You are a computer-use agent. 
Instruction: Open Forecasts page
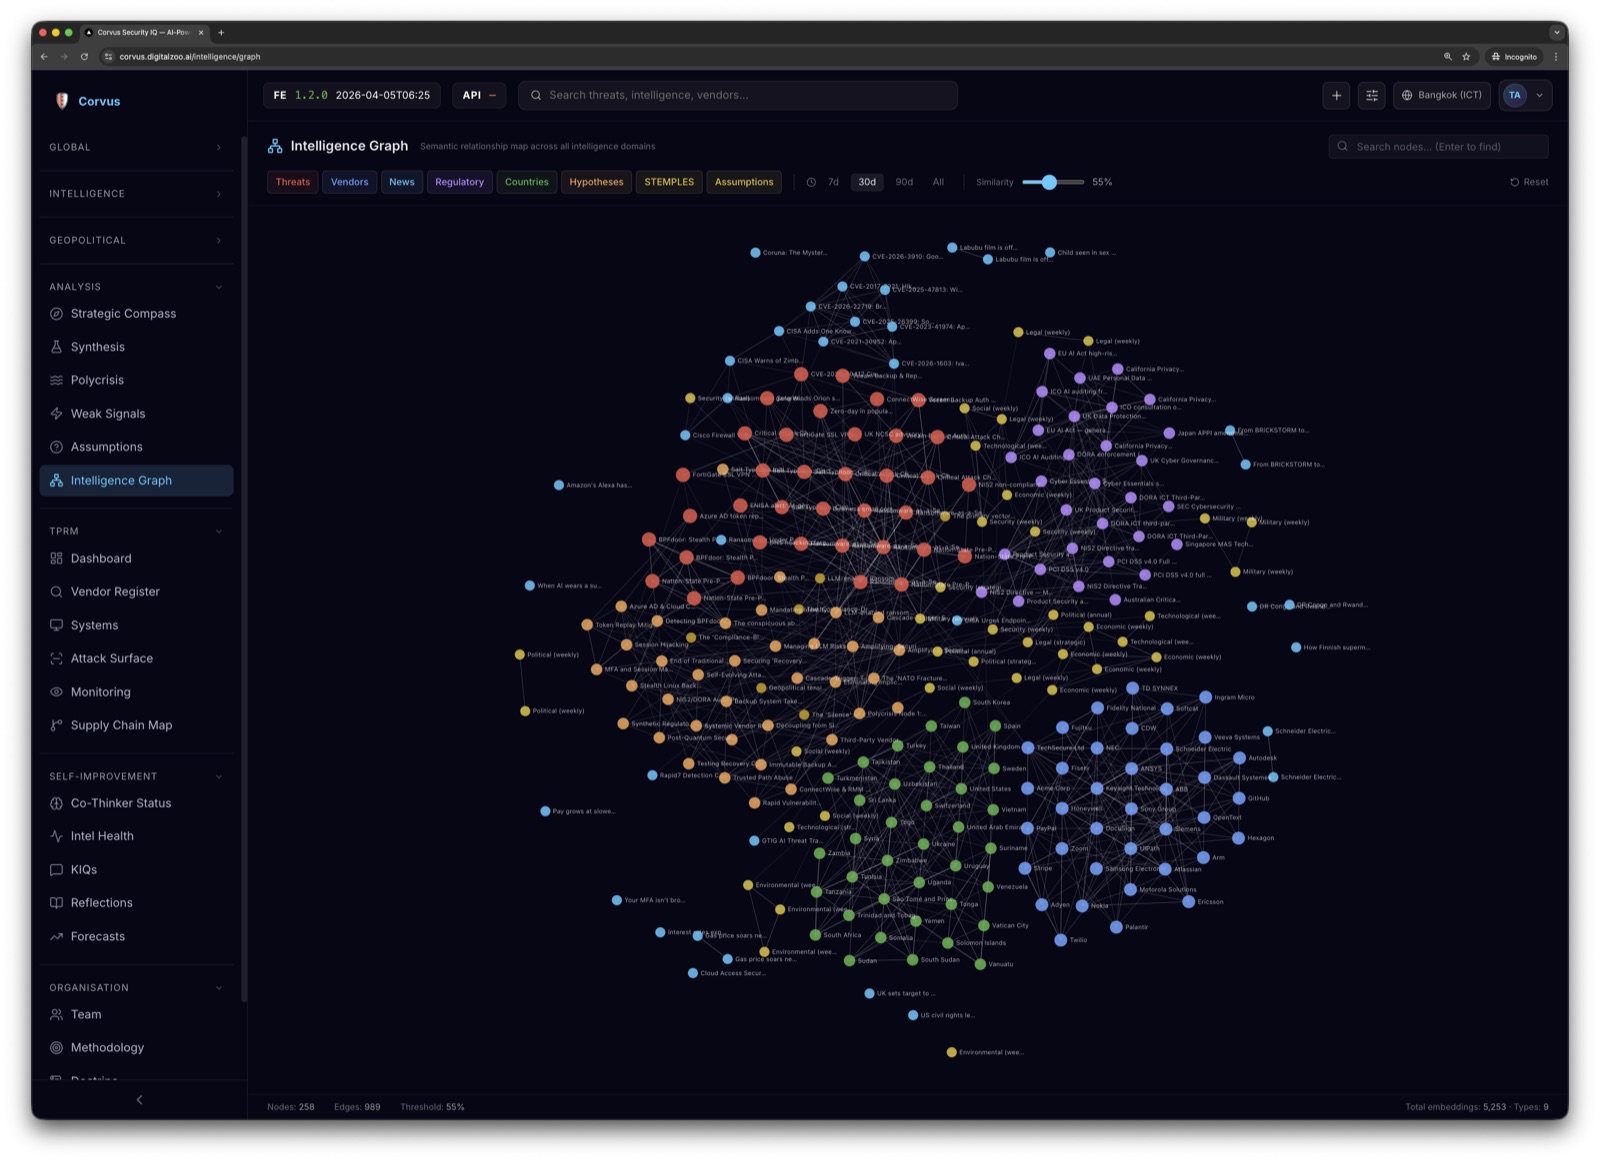[136, 937]
